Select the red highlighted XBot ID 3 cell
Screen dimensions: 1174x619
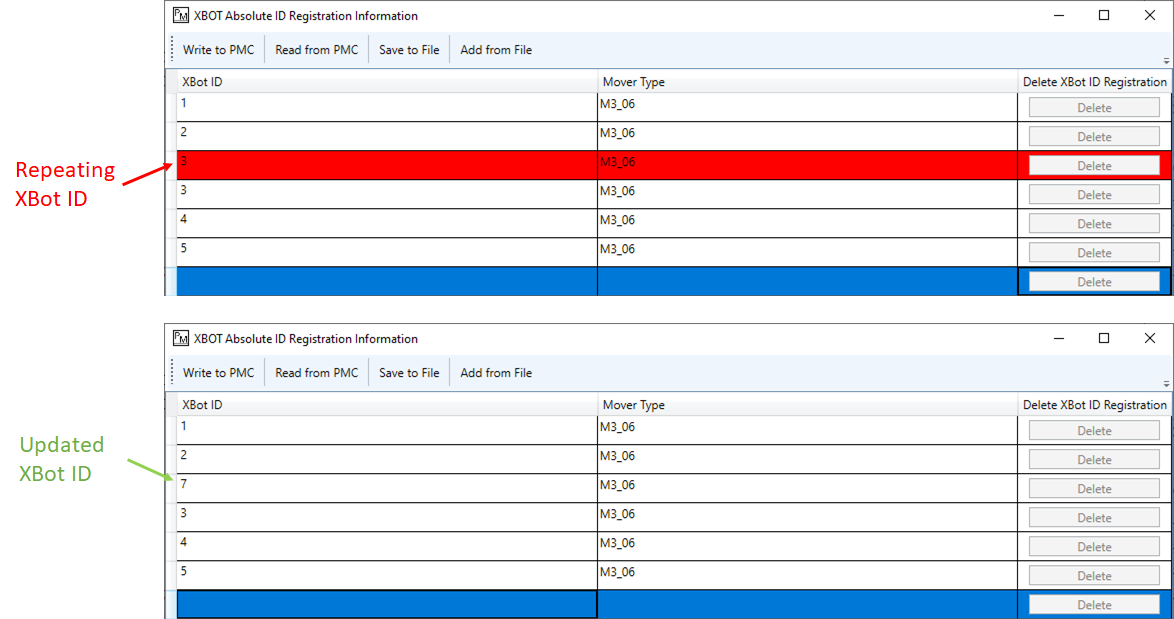386,165
